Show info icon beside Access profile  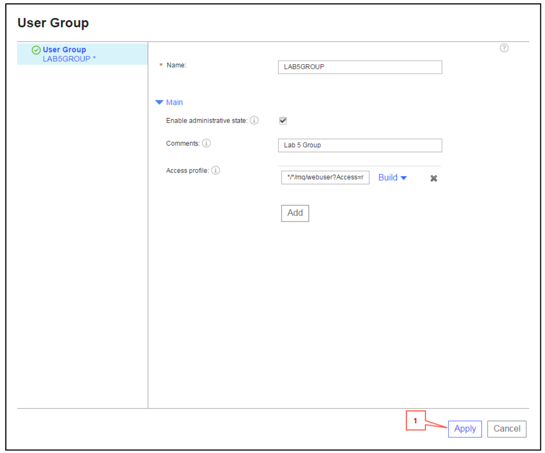tap(215, 170)
